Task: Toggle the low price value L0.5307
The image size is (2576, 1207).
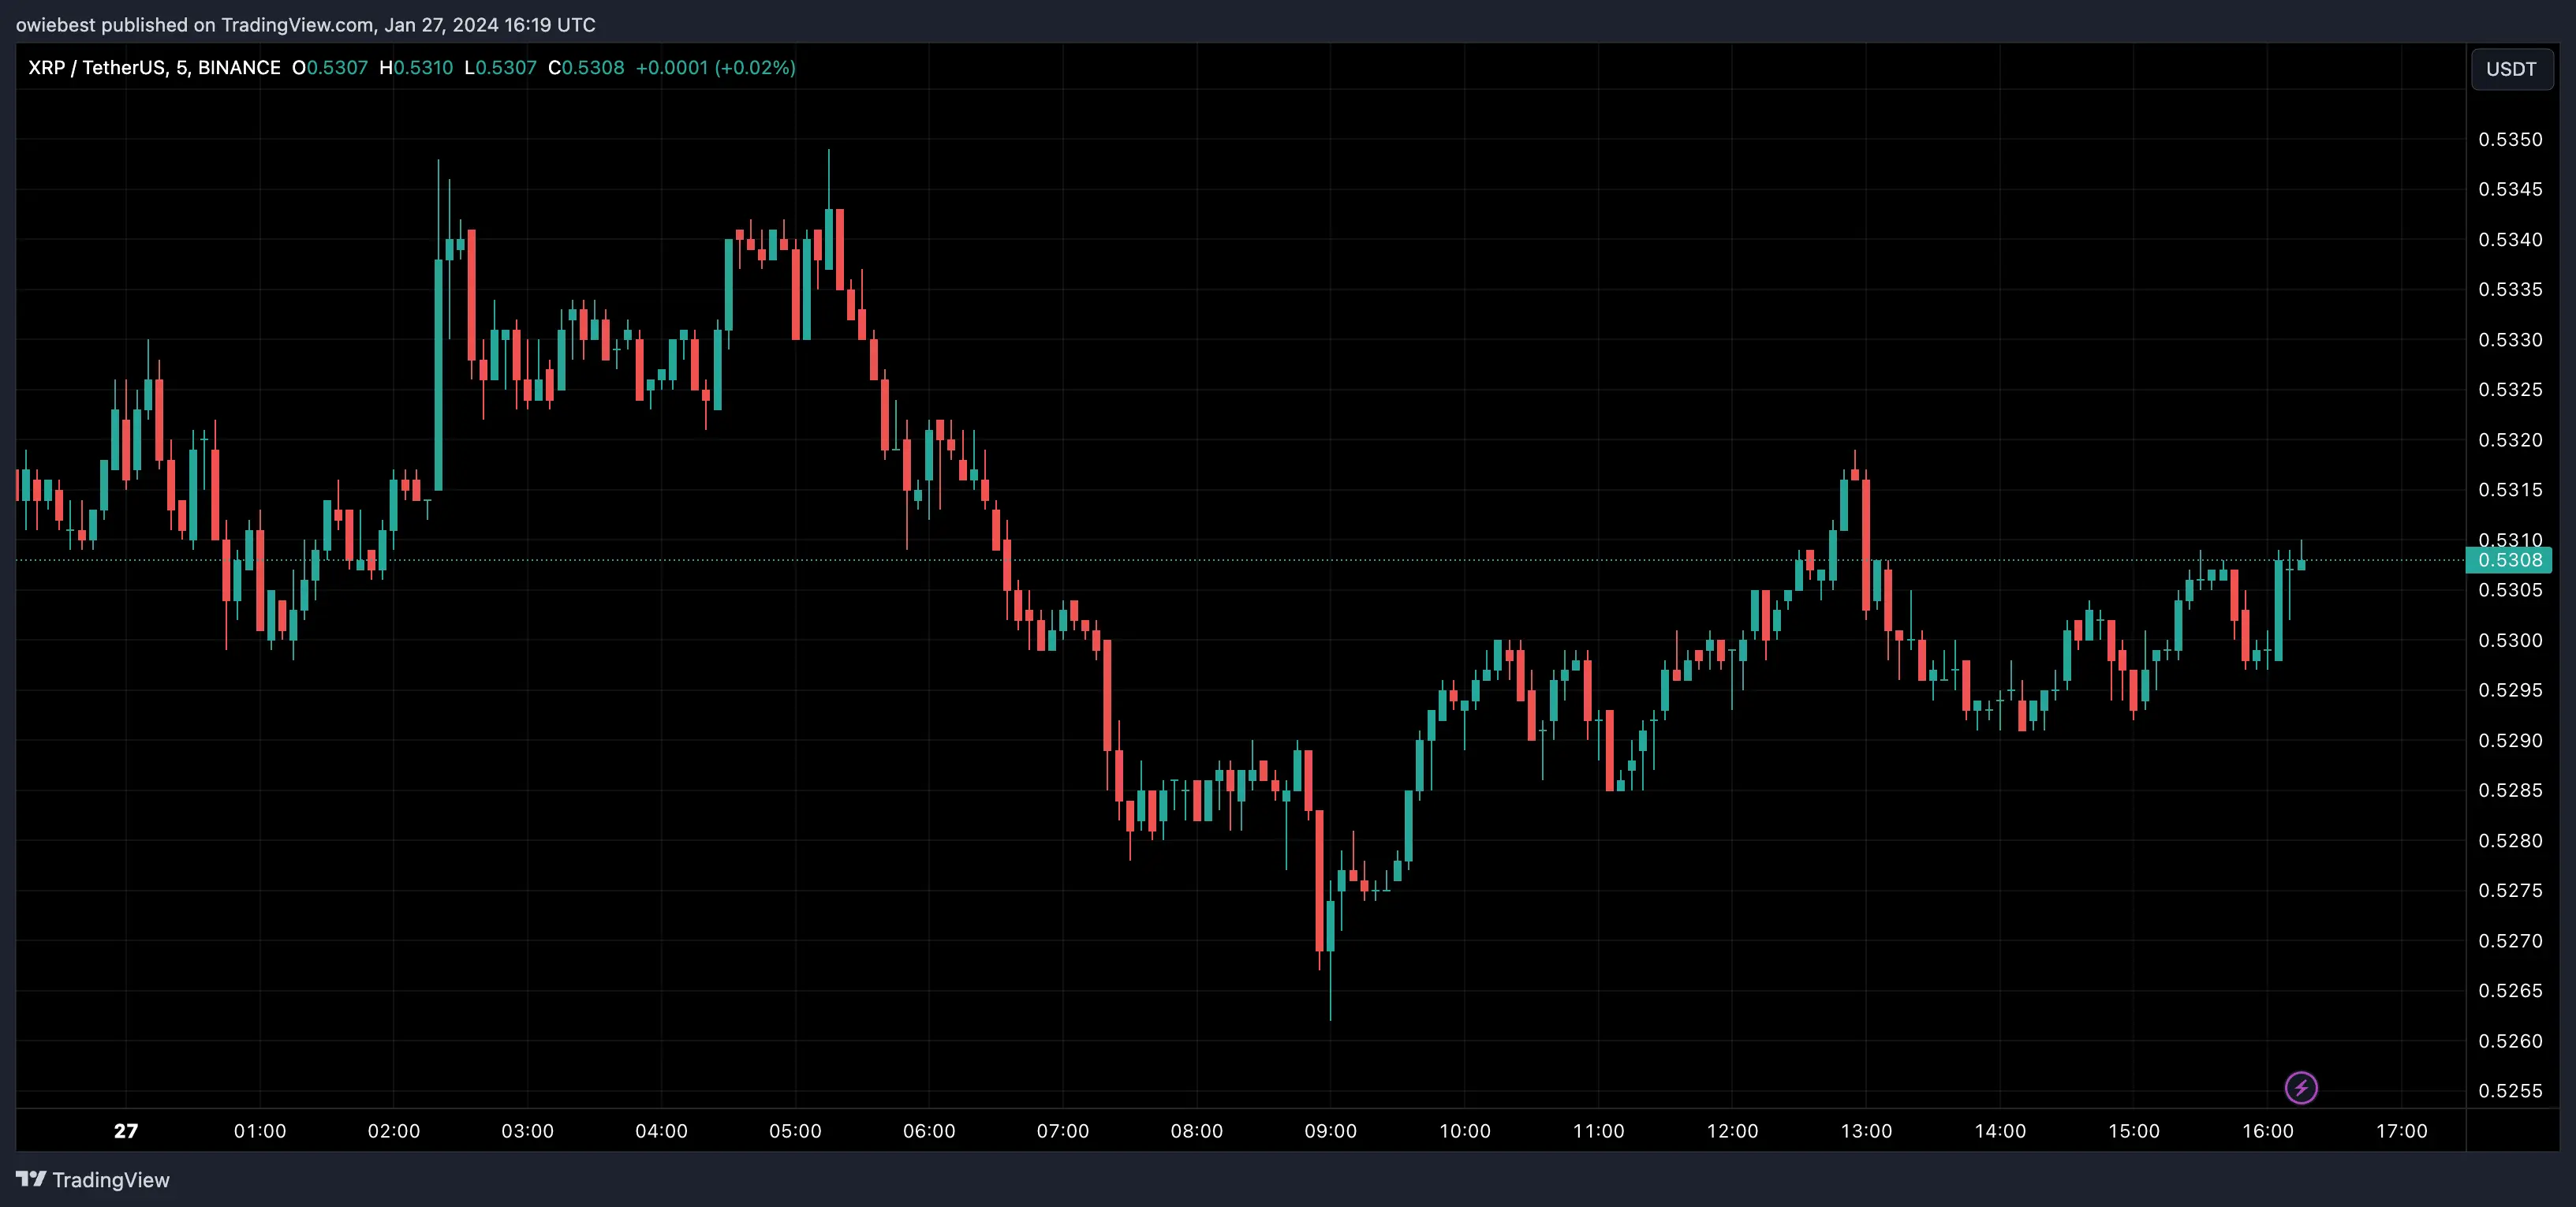Action: pos(501,67)
